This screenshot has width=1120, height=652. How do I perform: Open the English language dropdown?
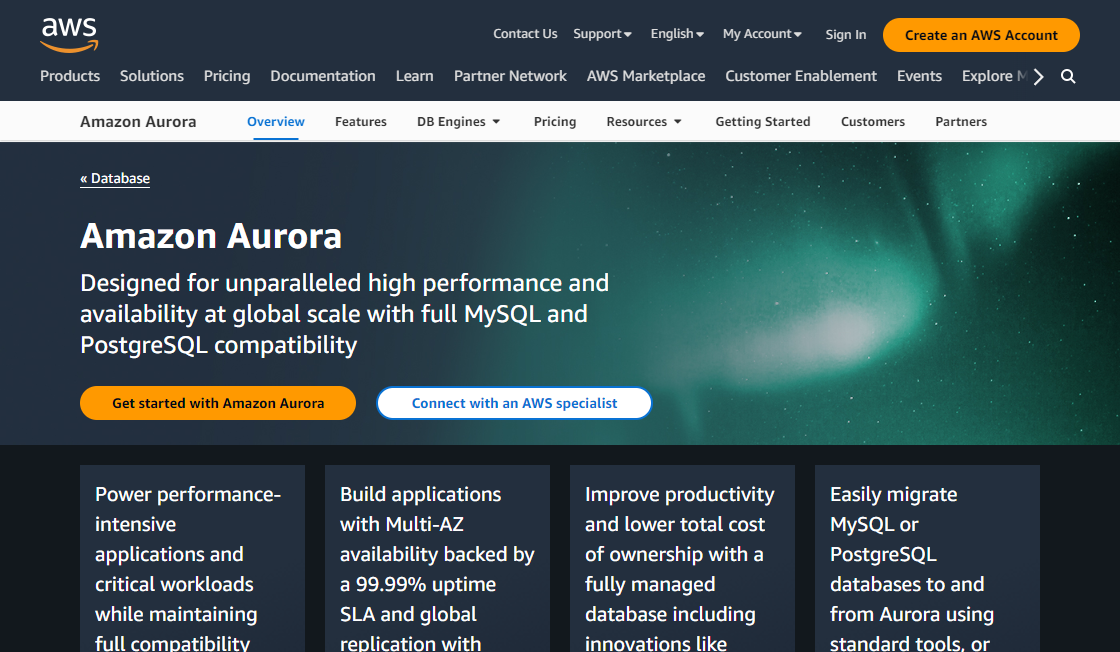click(x=677, y=34)
